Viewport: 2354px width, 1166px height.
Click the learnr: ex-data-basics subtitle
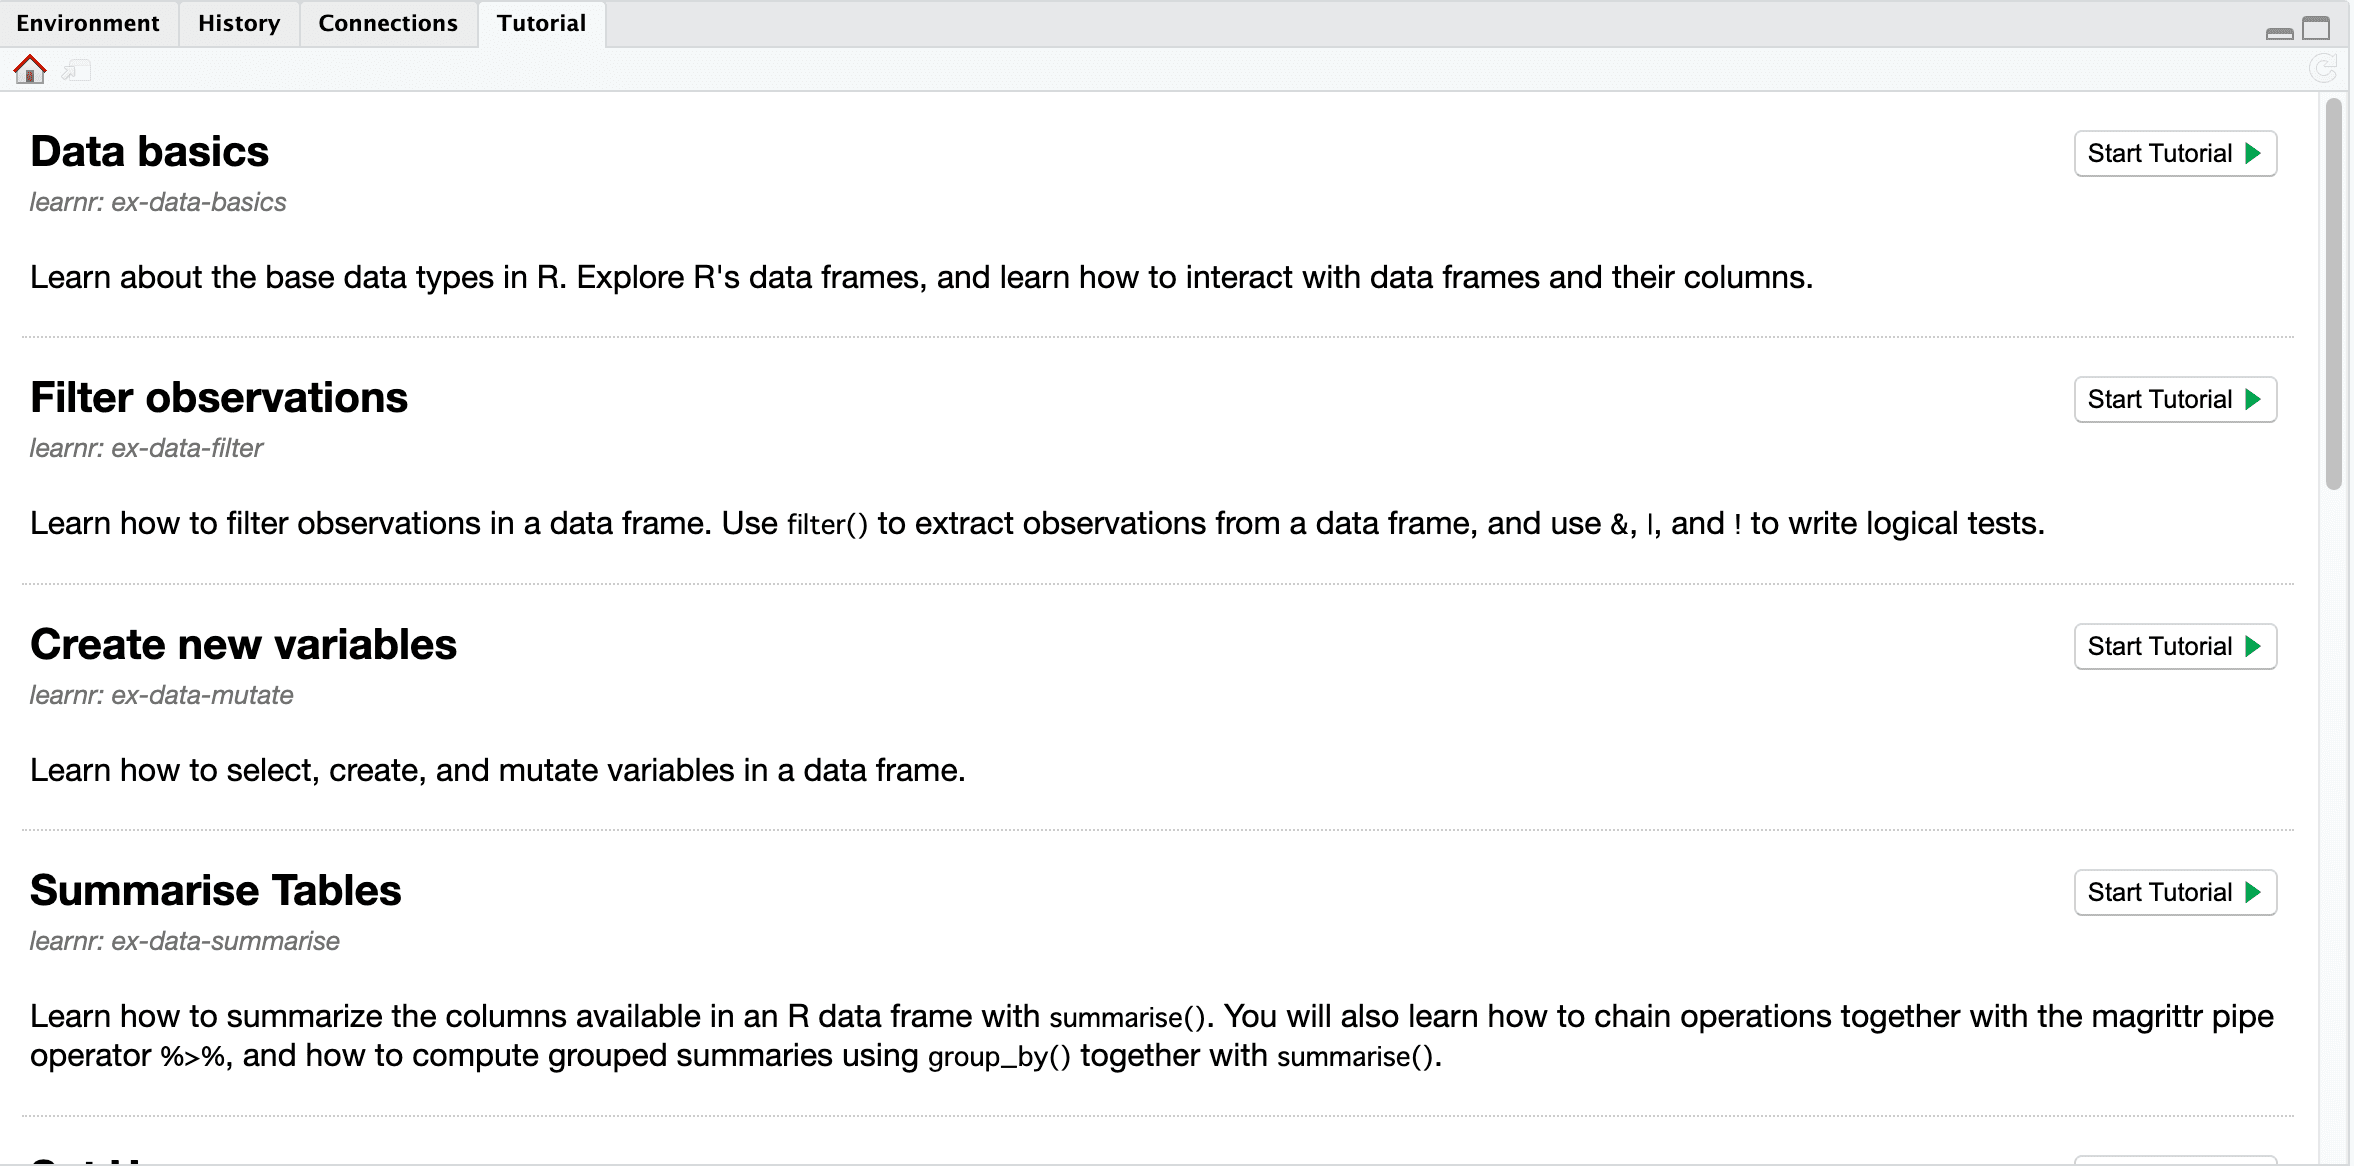coord(158,202)
